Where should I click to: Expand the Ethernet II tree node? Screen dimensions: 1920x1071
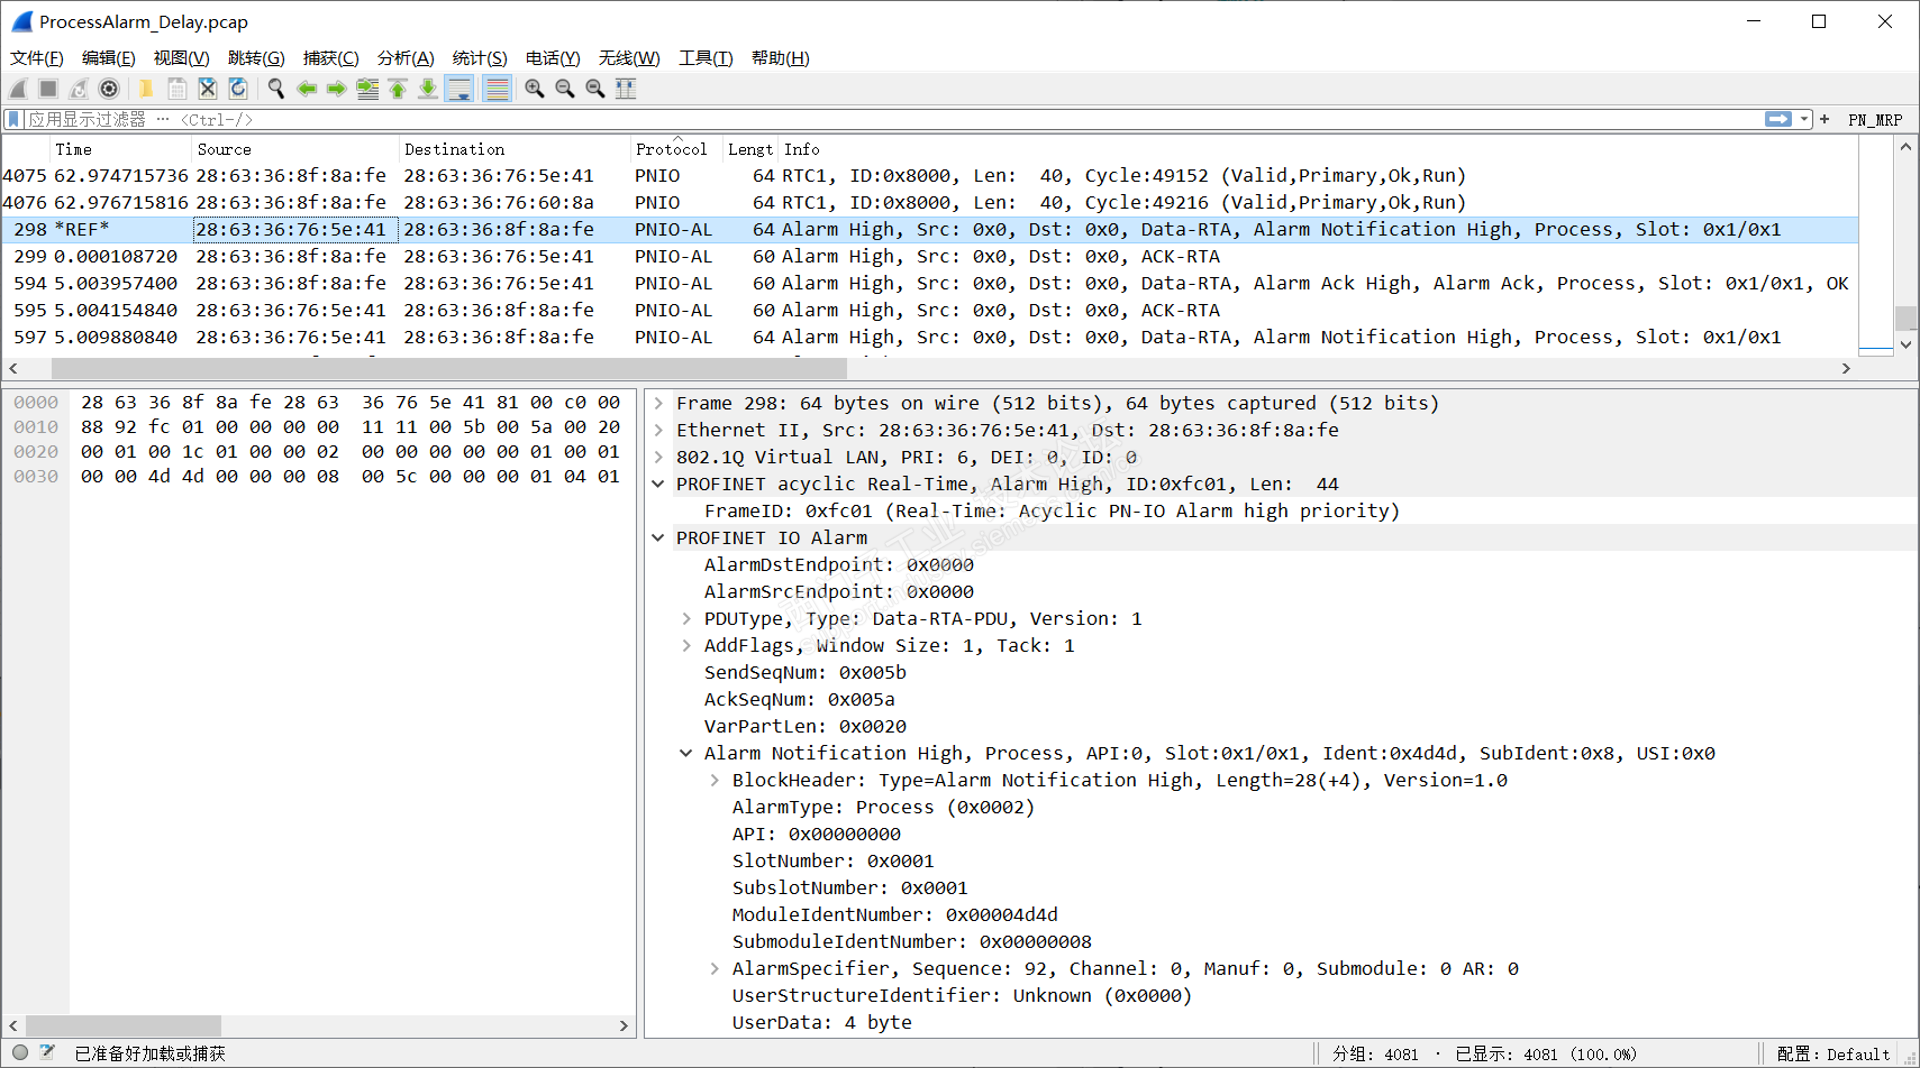pos(659,431)
